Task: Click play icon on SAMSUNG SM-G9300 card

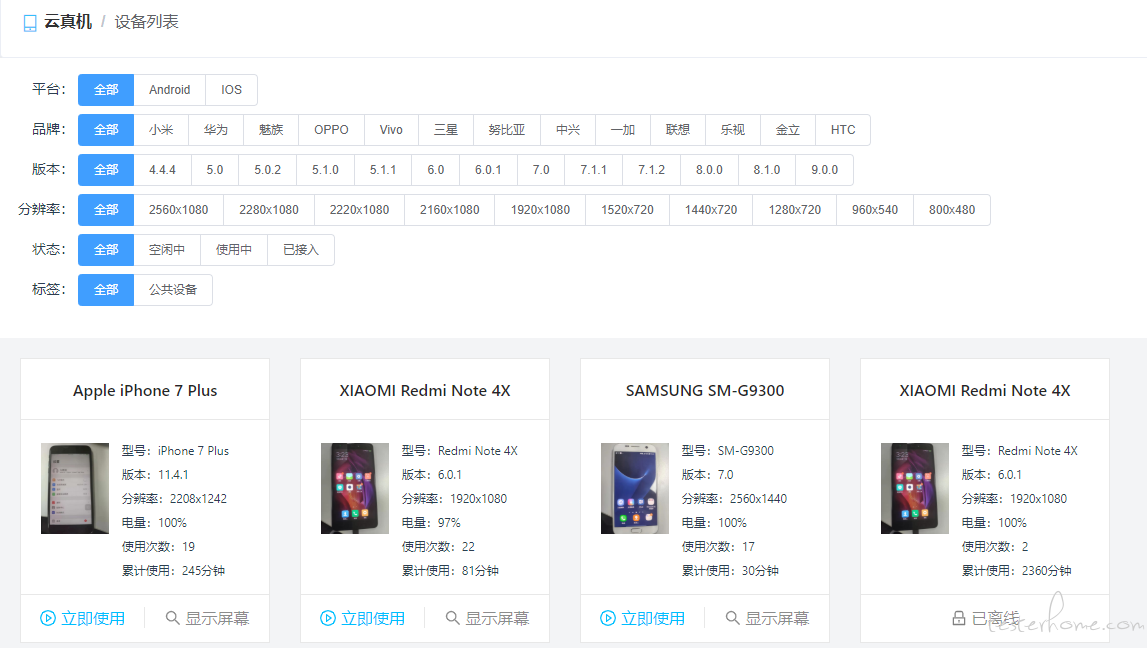Action: pos(608,618)
